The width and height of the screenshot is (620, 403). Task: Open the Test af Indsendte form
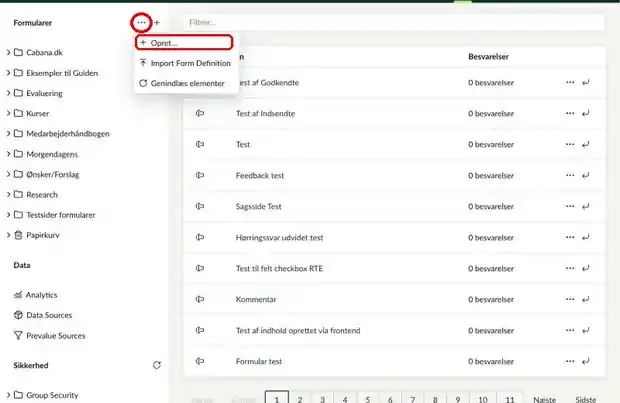coord(265,114)
